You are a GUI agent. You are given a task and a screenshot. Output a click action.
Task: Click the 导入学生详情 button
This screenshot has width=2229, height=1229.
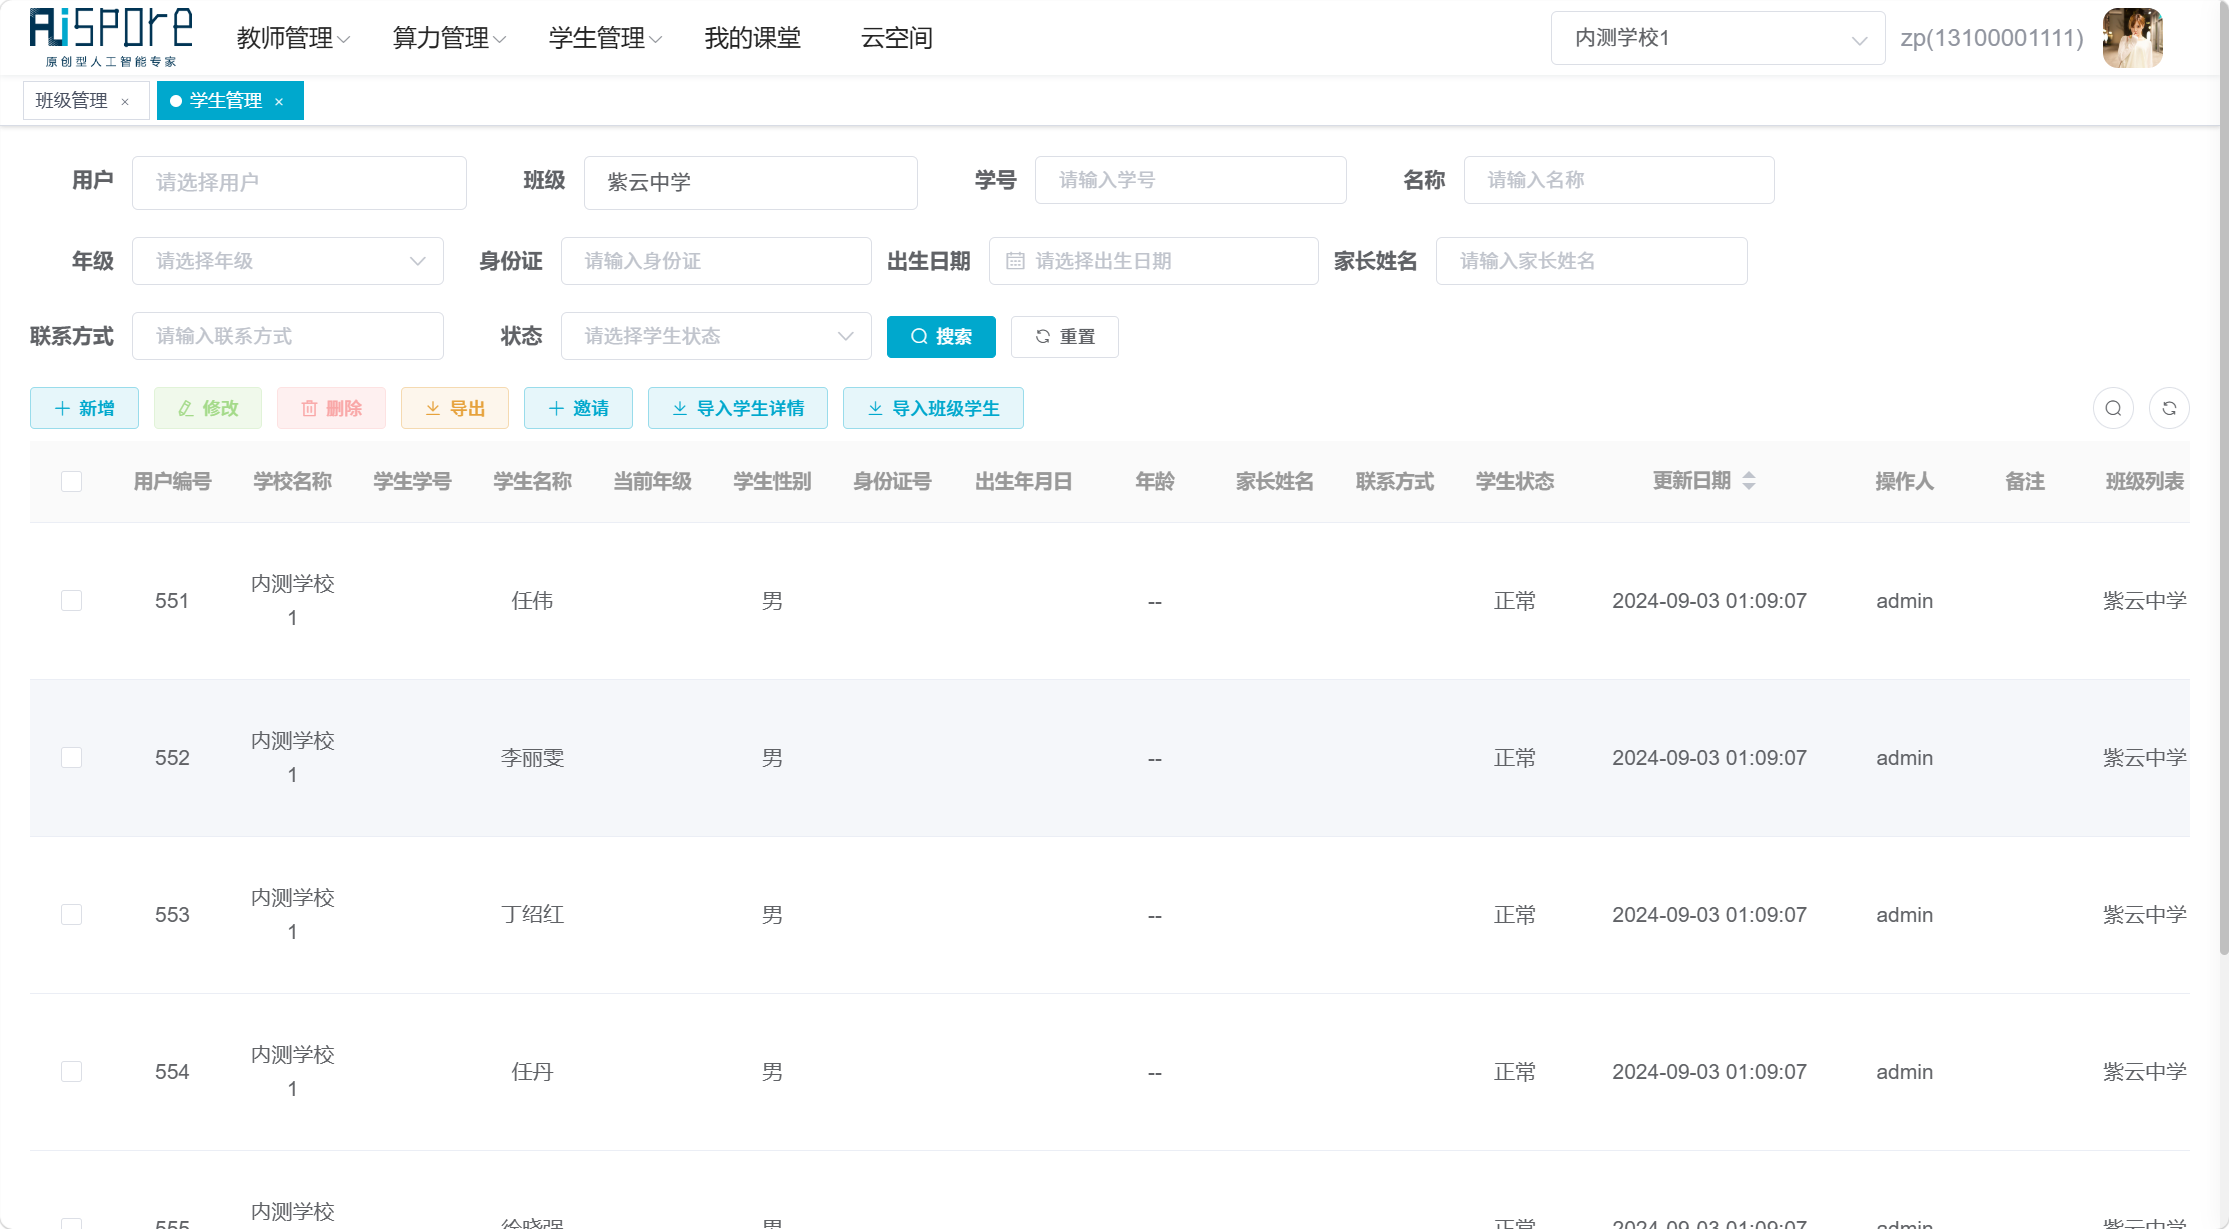pos(738,408)
